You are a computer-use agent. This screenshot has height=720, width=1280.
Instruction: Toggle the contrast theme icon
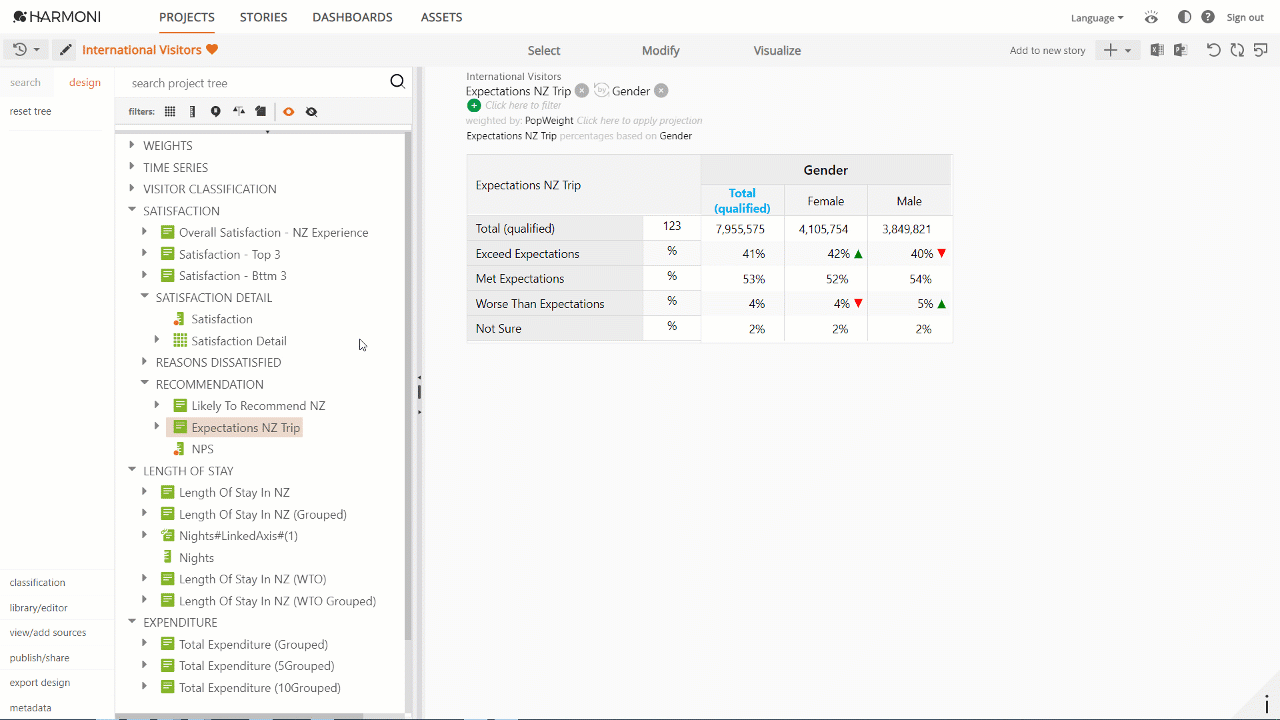point(1184,17)
